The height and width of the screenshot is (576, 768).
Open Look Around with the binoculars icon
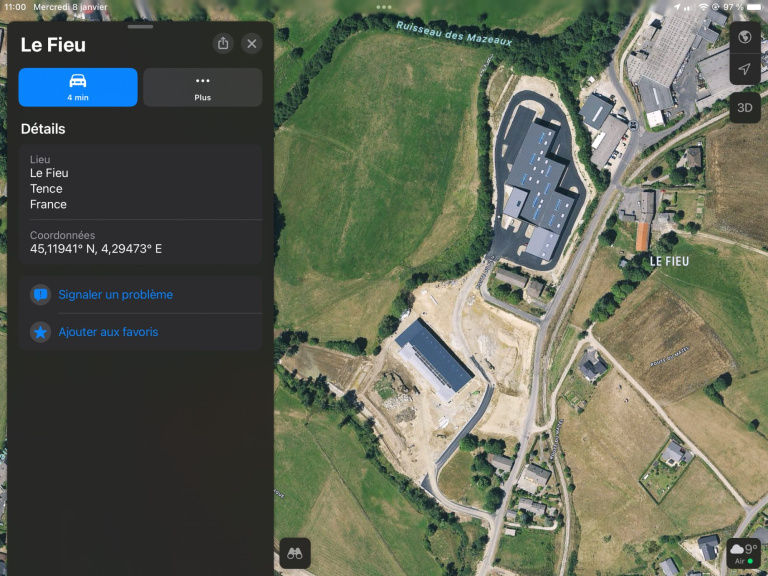[295, 553]
